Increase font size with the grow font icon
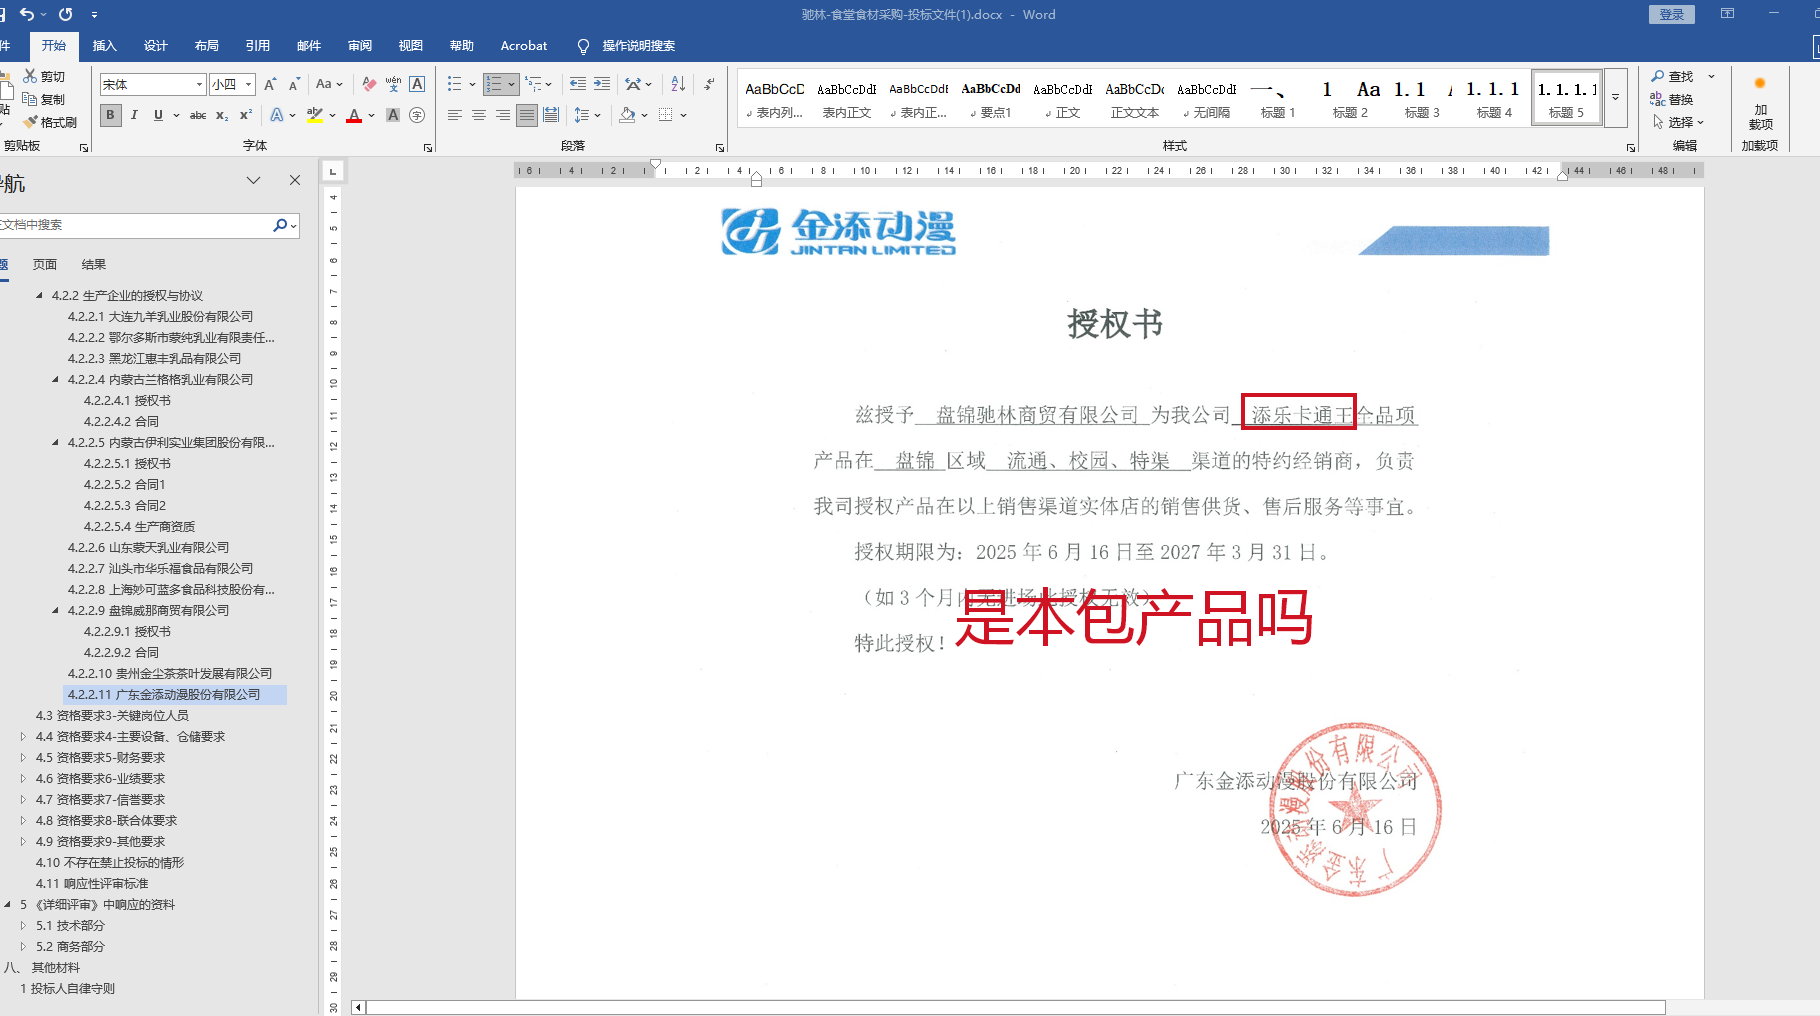This screenshot has height=1016, width=1820. [270, 84]
